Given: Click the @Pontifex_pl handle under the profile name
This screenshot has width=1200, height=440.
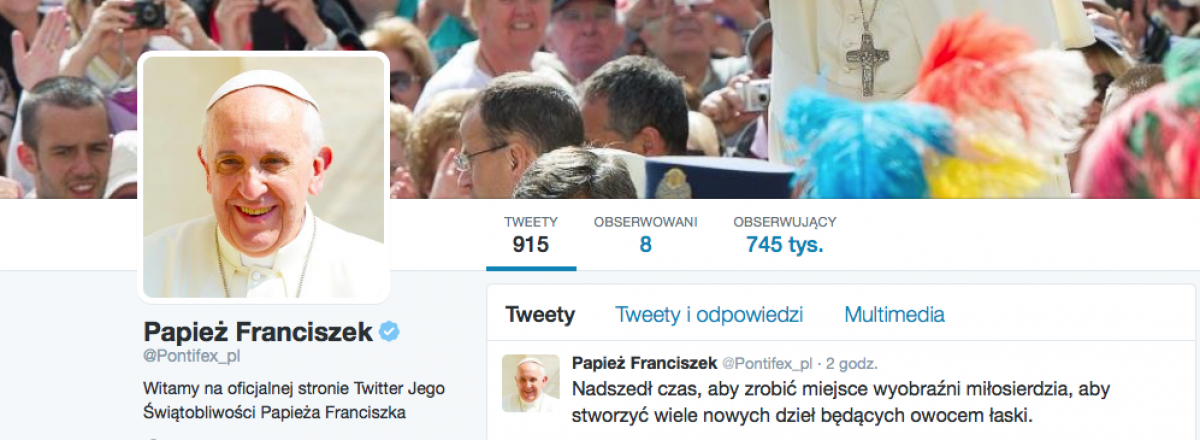Looking at the screenshot, I should [x=192, y=356].
